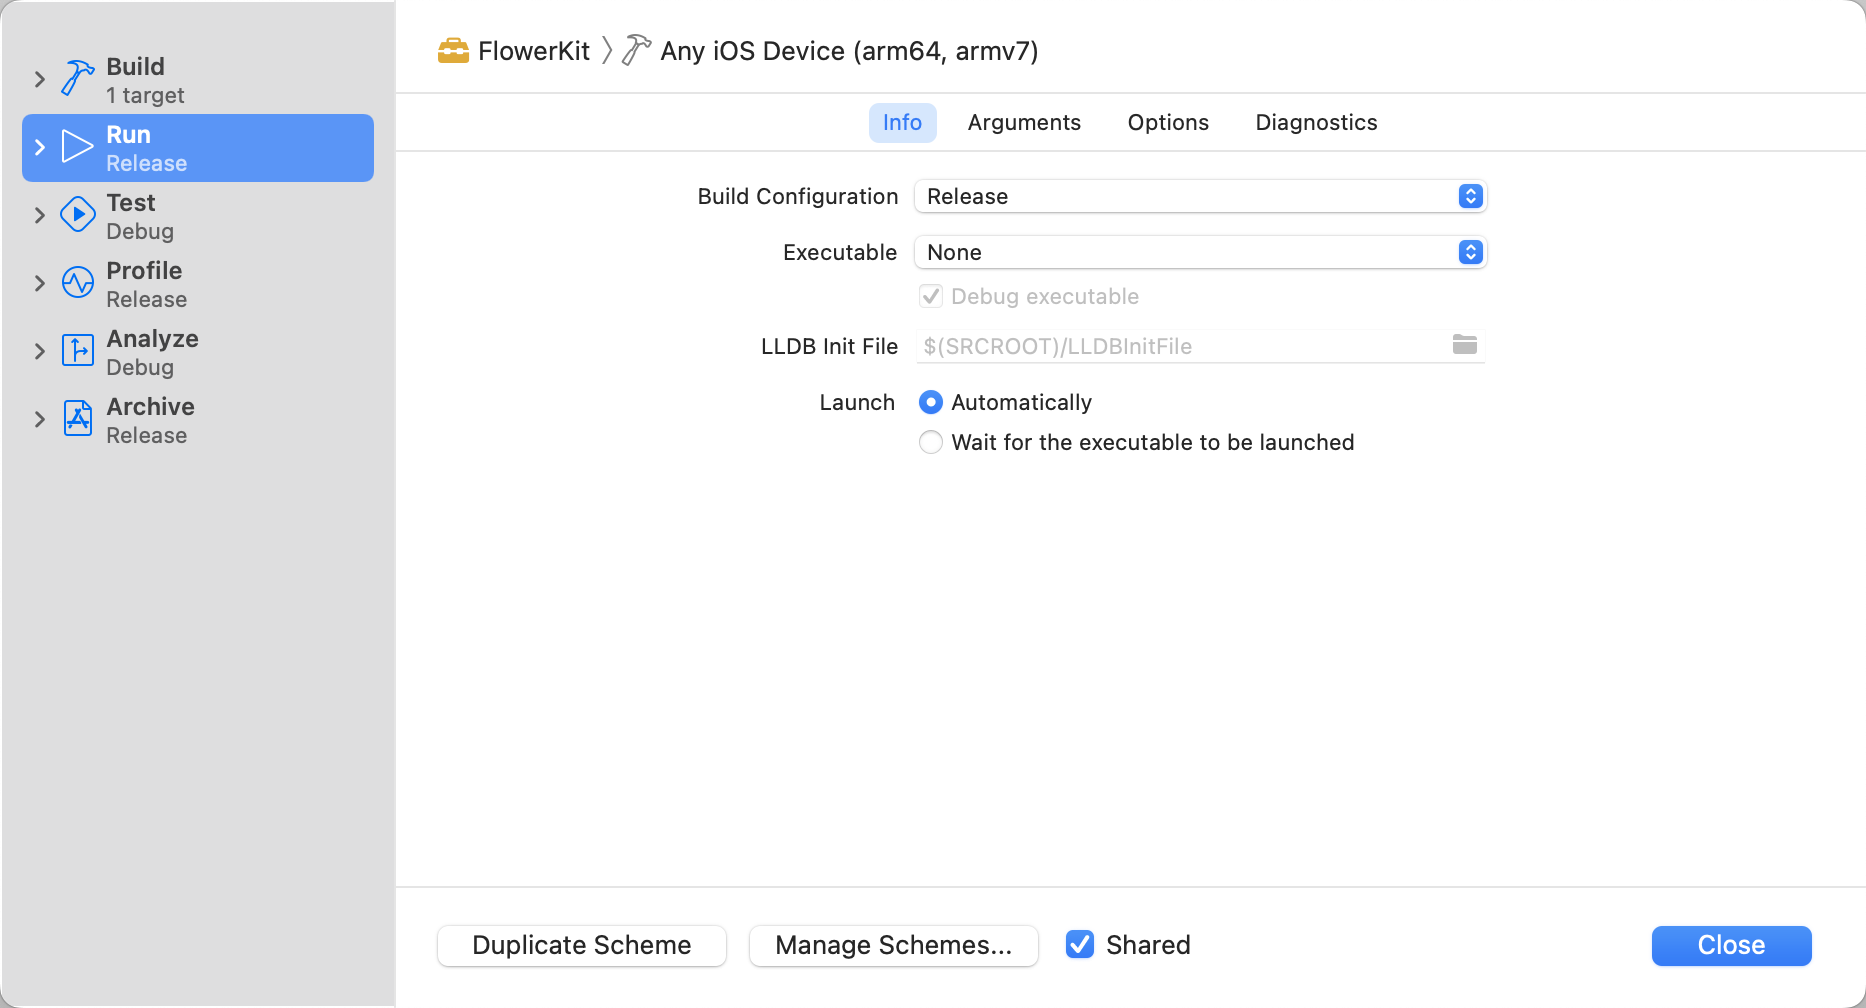This screenshot has height=1008, width=1866.
Task: Switch to the Arguments tab
Action: click(x=1024, y=122)
